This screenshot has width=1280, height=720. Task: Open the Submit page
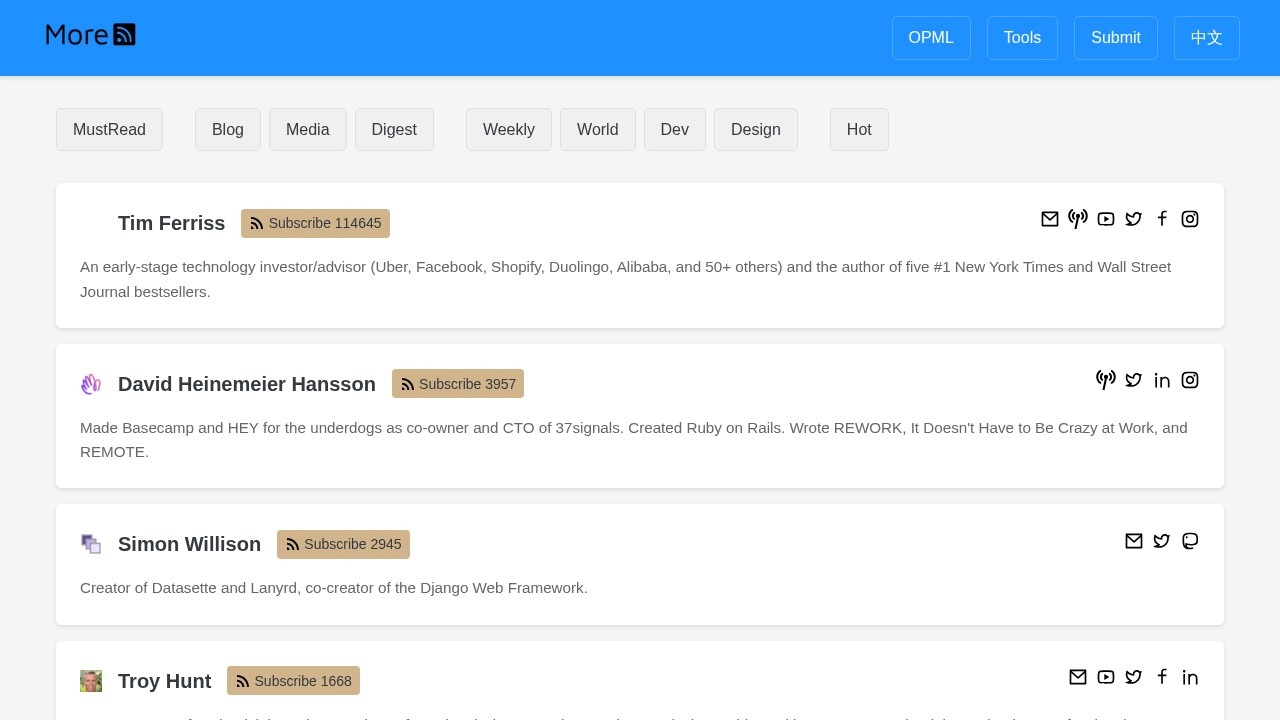click(x=1116, y=38)
